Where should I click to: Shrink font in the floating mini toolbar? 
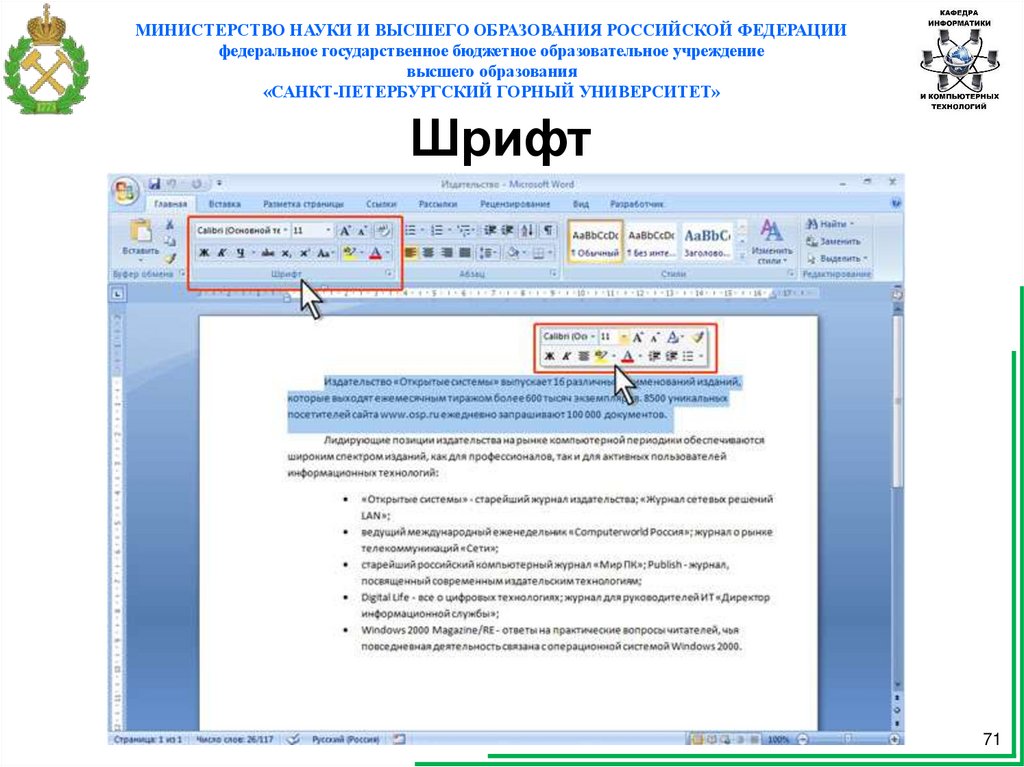654,337
